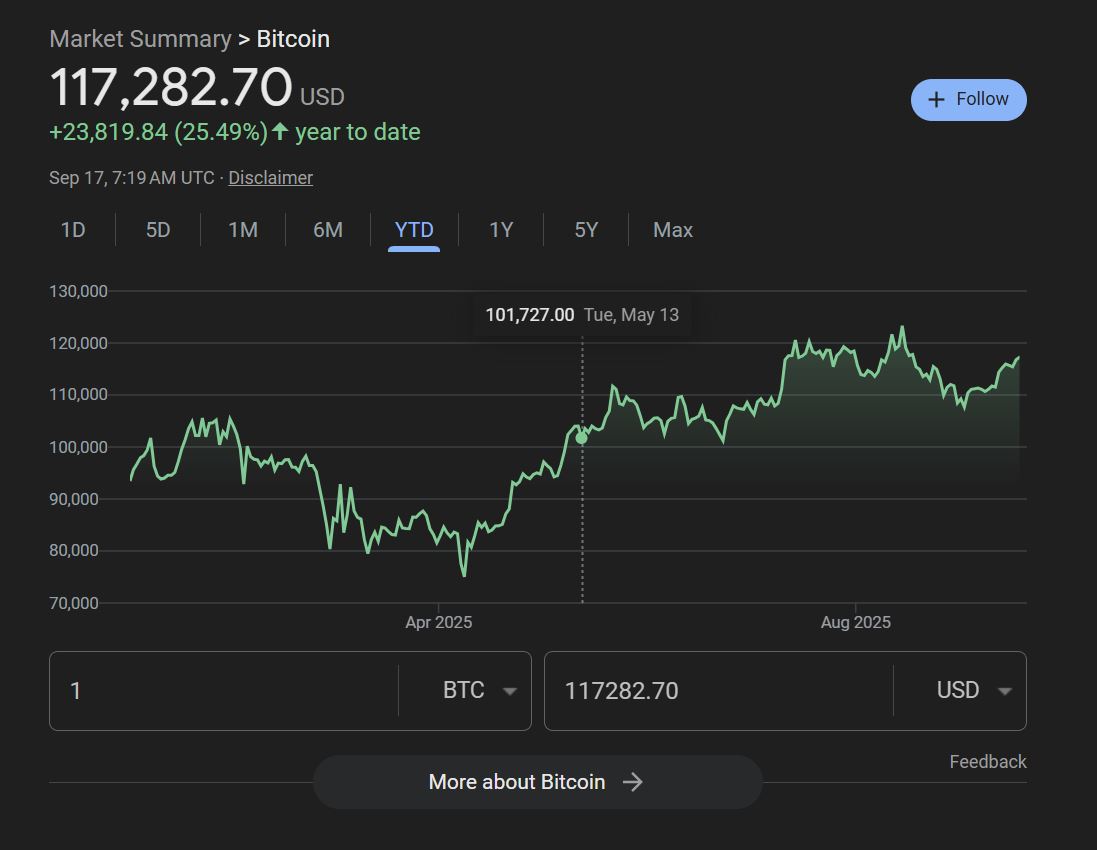Show the 1Y price chart
Image resolution: width=1097 pixels, height=850 pixels.
point(501,229)
